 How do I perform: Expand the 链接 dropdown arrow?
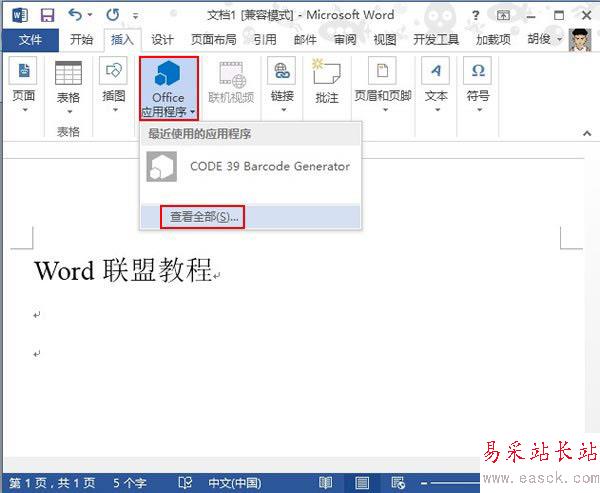pos(284,110)
